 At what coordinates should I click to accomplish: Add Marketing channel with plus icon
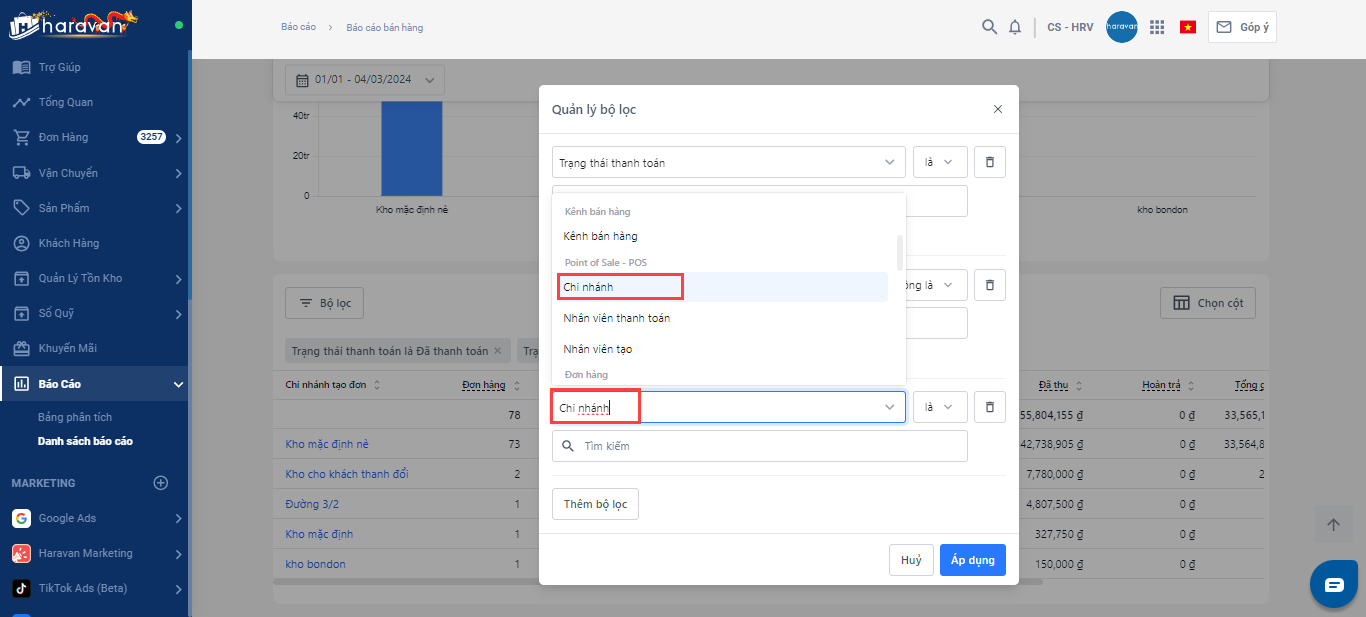[x=160, y=483]
